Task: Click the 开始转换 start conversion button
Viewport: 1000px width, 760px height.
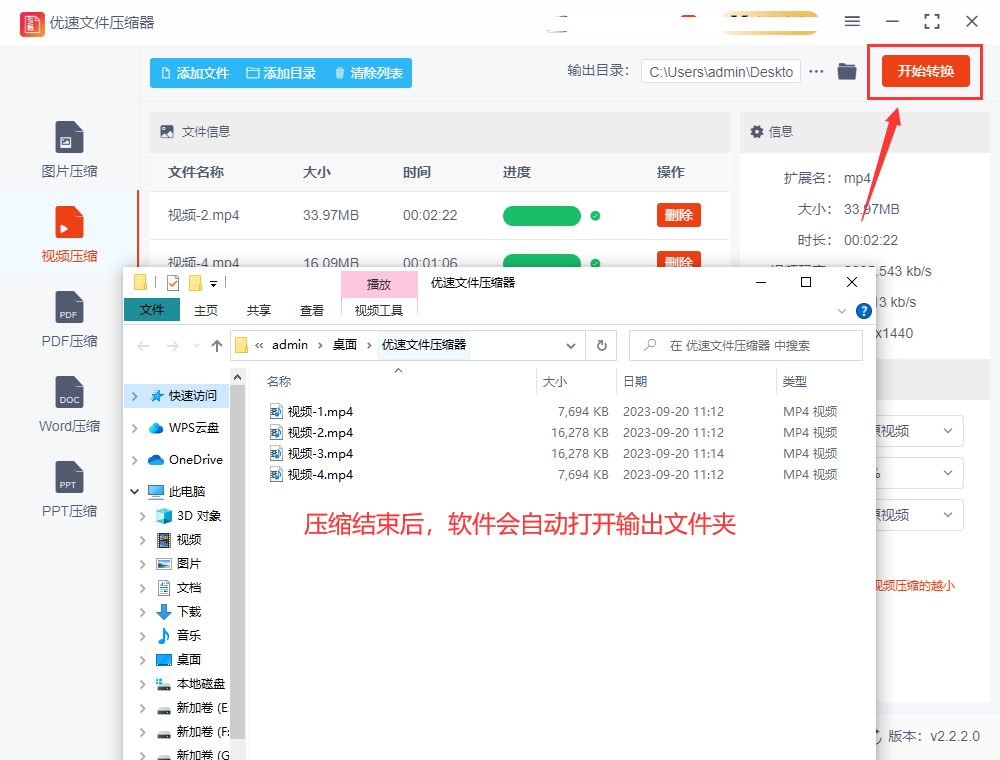Action: 925,71
